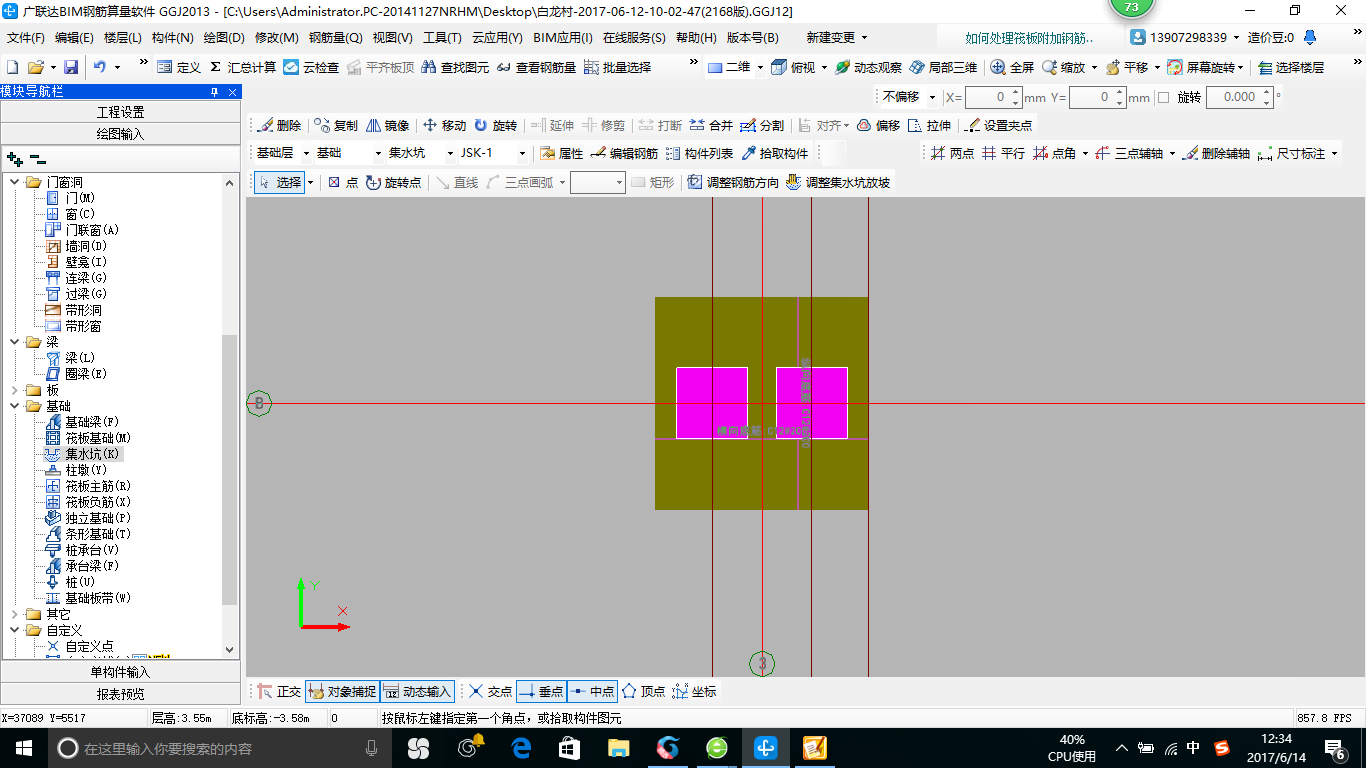Click the 拉伸 stretch tool
The height and width of the screenshot is (768, 1366).
click(x=930, y=125)
